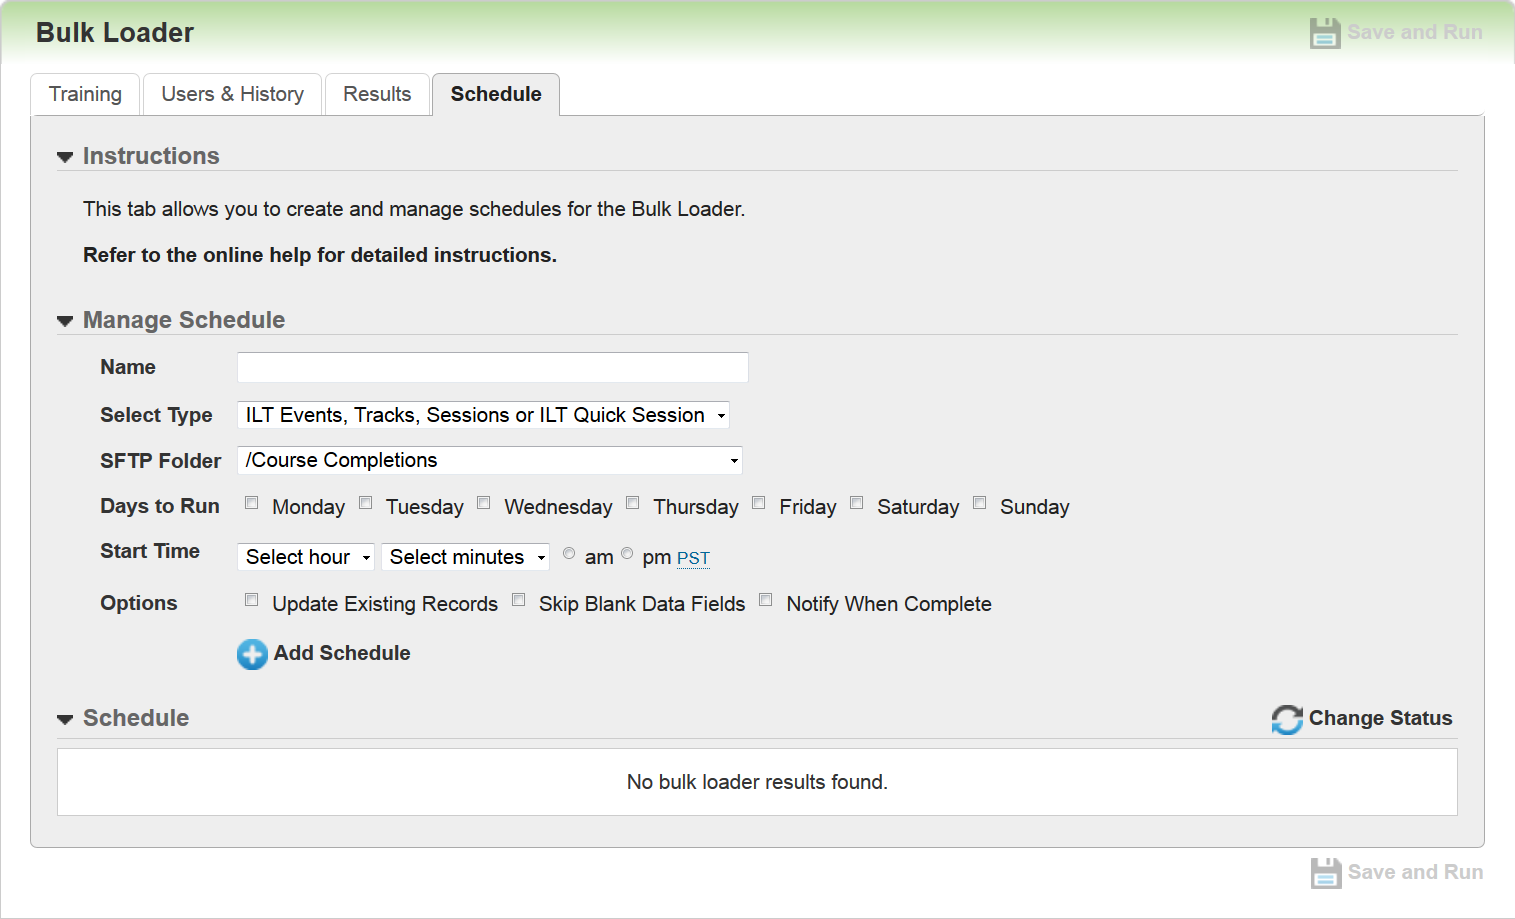Click the Change Status refresh icon
This screenshot has height=919, width=1515.
[x=1287, y=719]
